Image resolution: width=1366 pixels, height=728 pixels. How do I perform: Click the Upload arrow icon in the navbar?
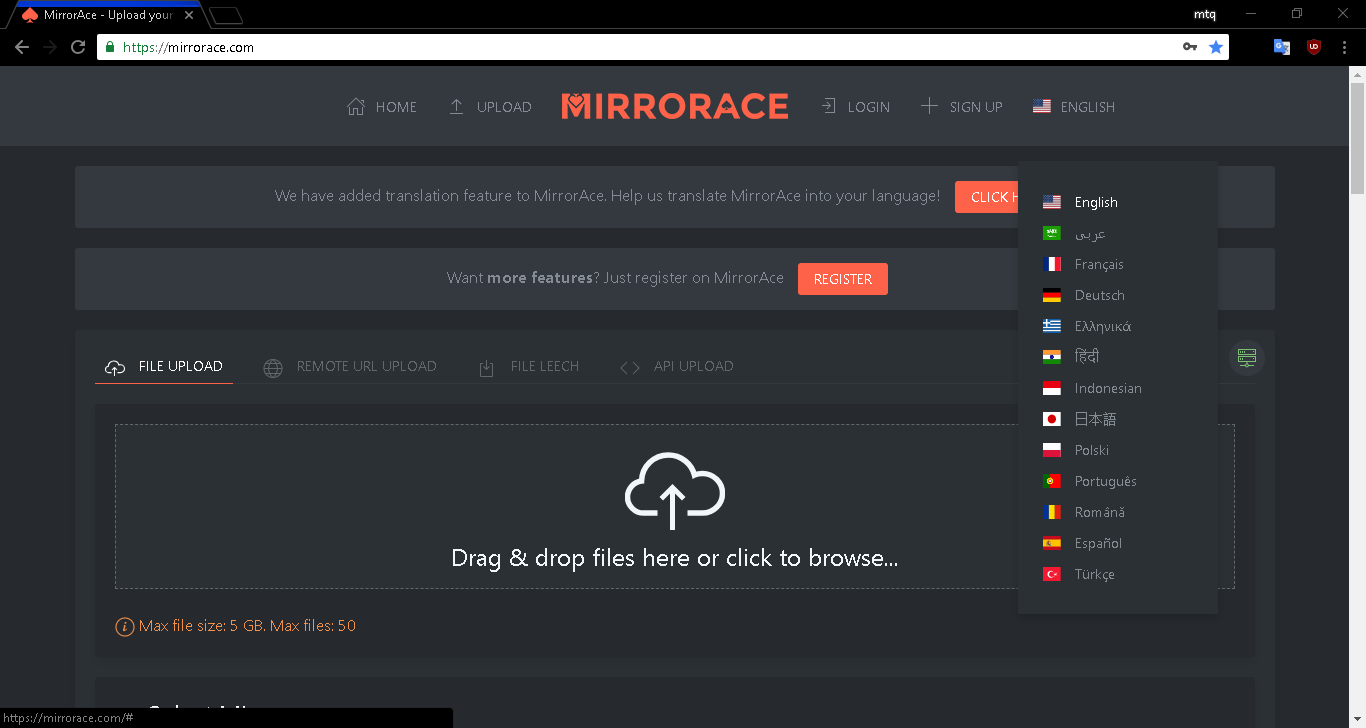coord(456,106)
